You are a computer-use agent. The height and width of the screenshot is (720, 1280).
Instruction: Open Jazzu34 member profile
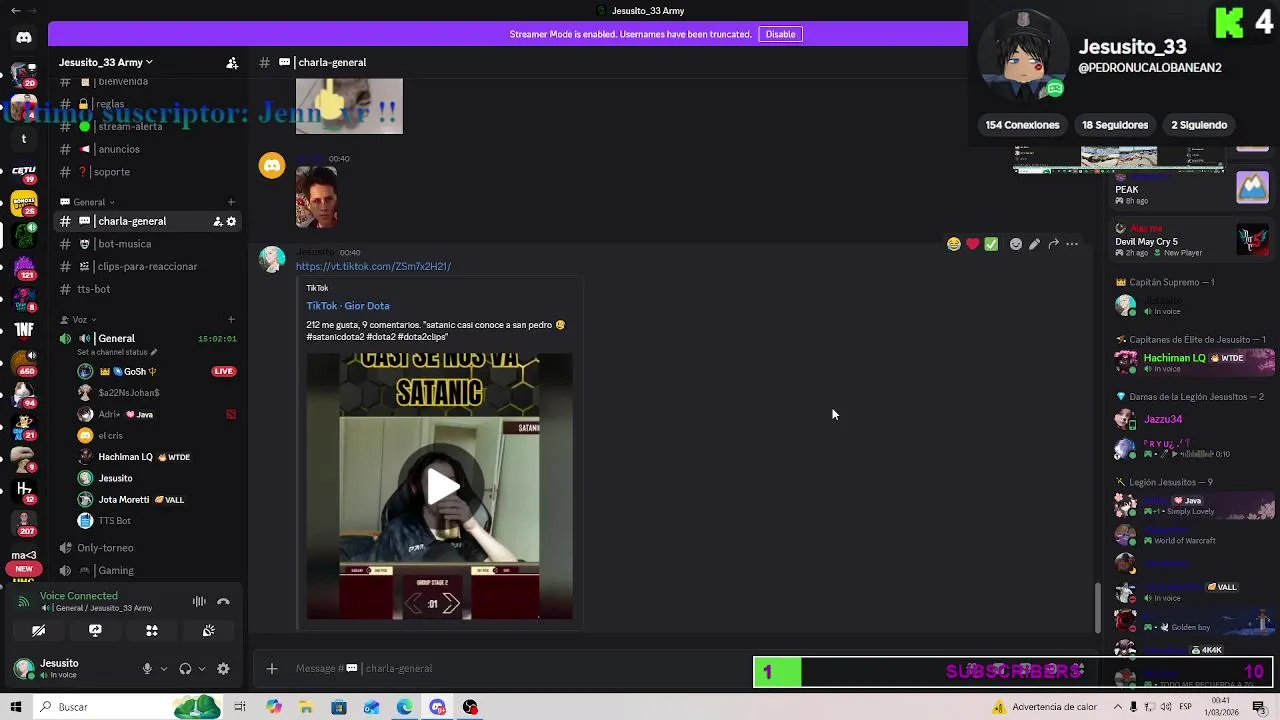tap(1163, 420)
